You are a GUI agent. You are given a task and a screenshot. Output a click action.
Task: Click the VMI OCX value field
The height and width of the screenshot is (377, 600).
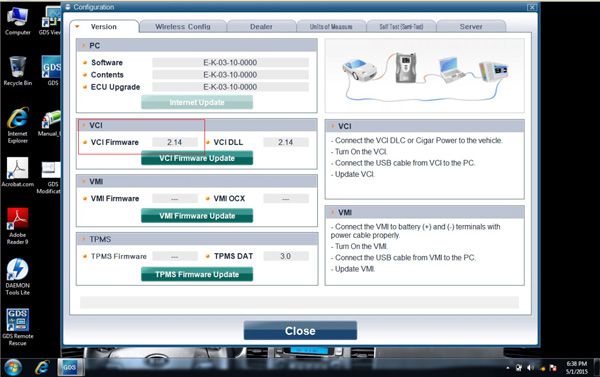click(286, 199)
